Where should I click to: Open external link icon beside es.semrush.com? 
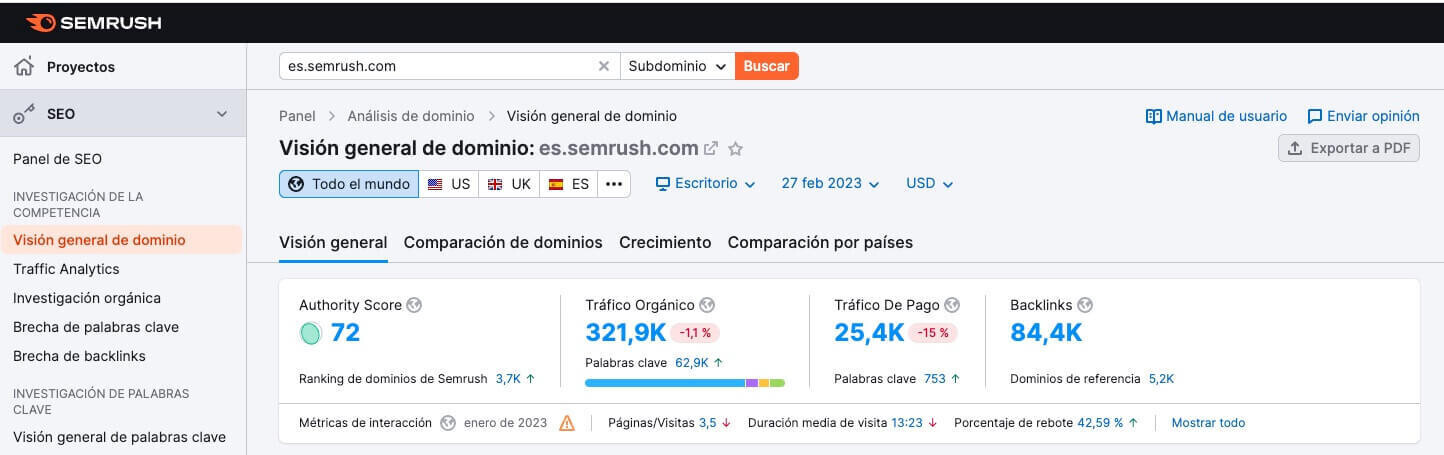711,149
